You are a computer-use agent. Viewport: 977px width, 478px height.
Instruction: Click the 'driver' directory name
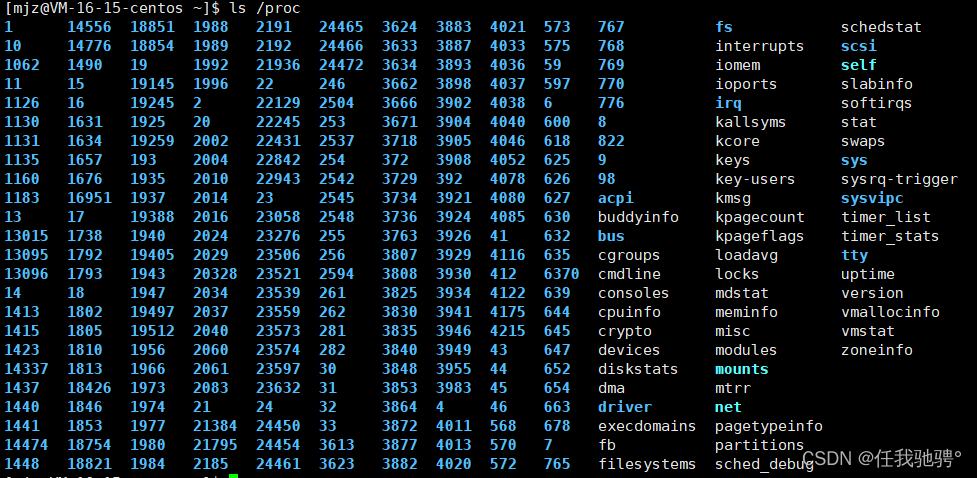[625, 407]
